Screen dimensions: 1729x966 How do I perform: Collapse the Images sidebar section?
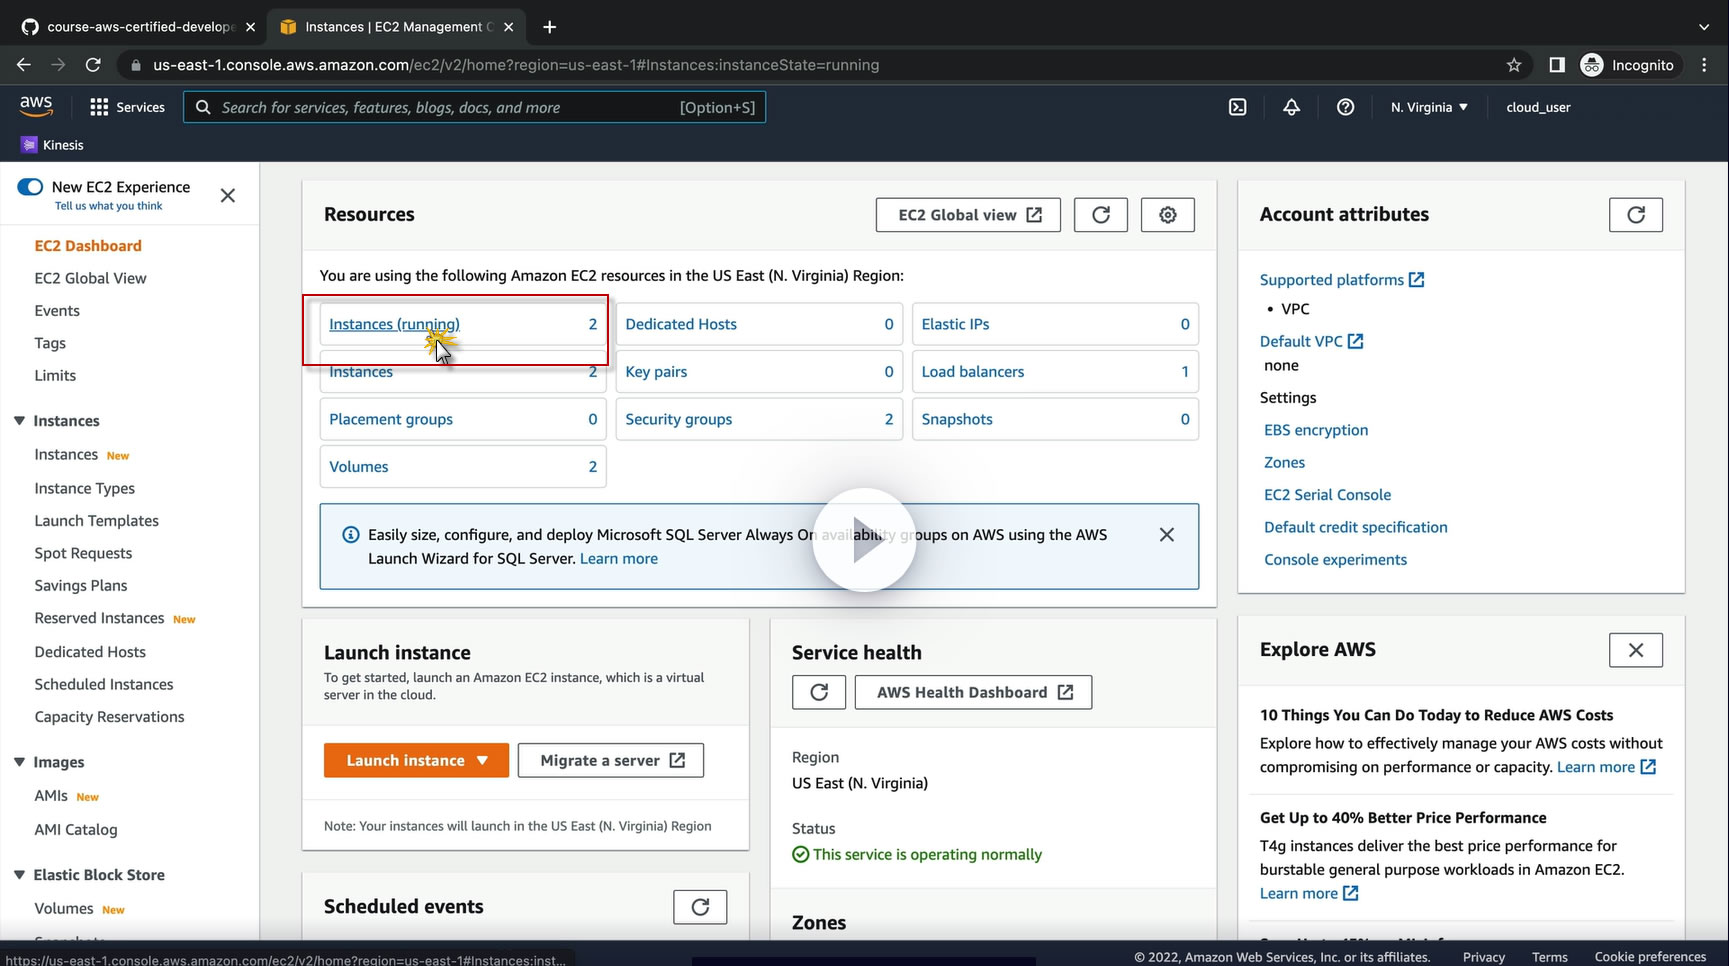[x=19, y=762]
